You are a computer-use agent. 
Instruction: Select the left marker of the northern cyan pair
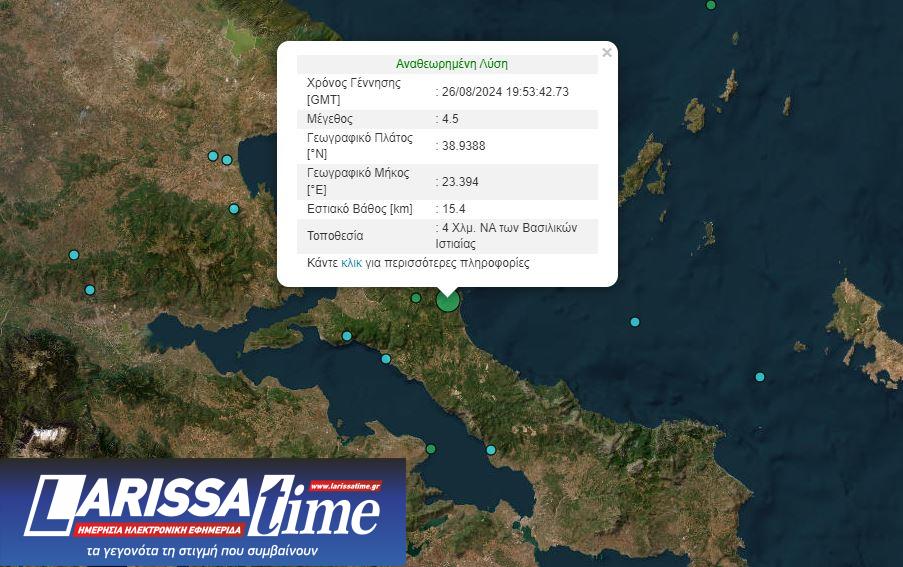pos(212,156)
